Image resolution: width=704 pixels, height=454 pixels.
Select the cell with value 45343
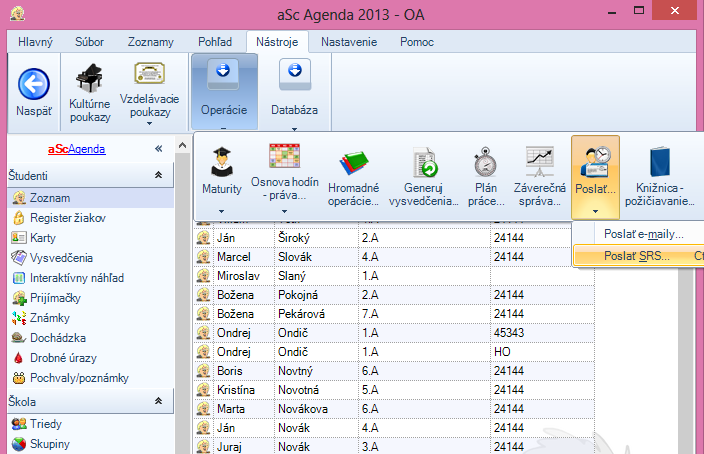pos(542,333)
